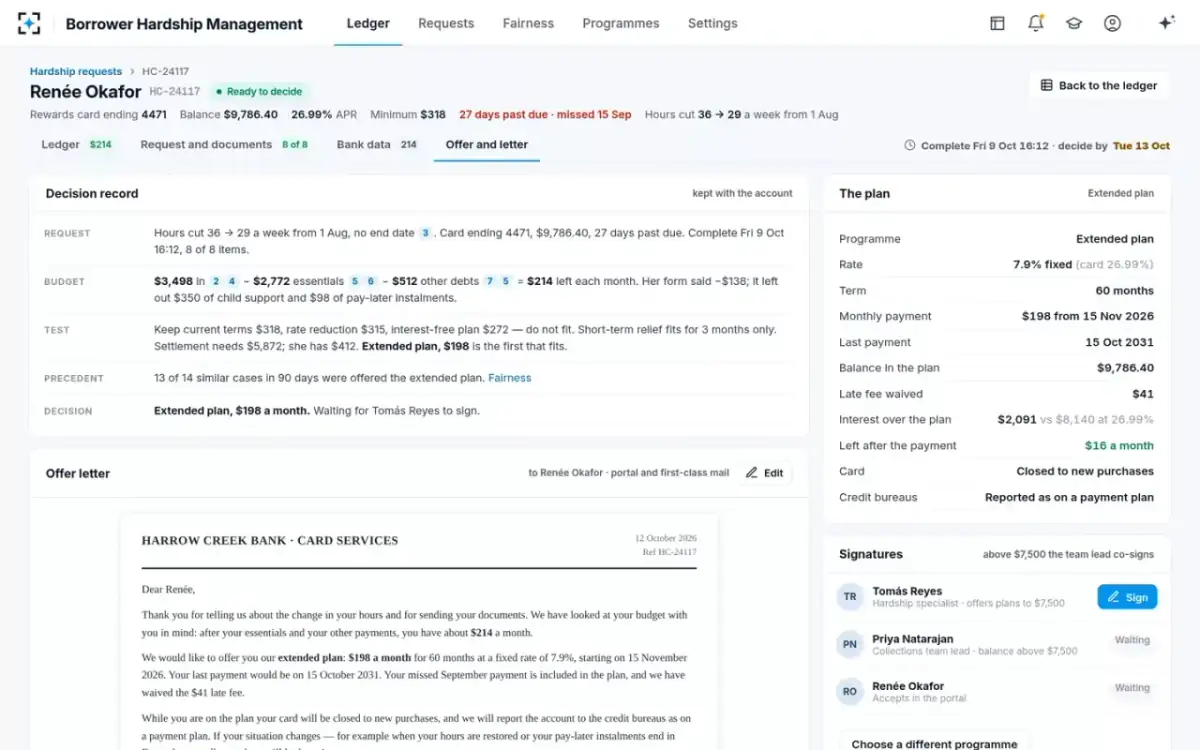This screenshot has width=1200, height=750.
Task: Open Settings in the top navigation
Action: [x=713, y=23]
